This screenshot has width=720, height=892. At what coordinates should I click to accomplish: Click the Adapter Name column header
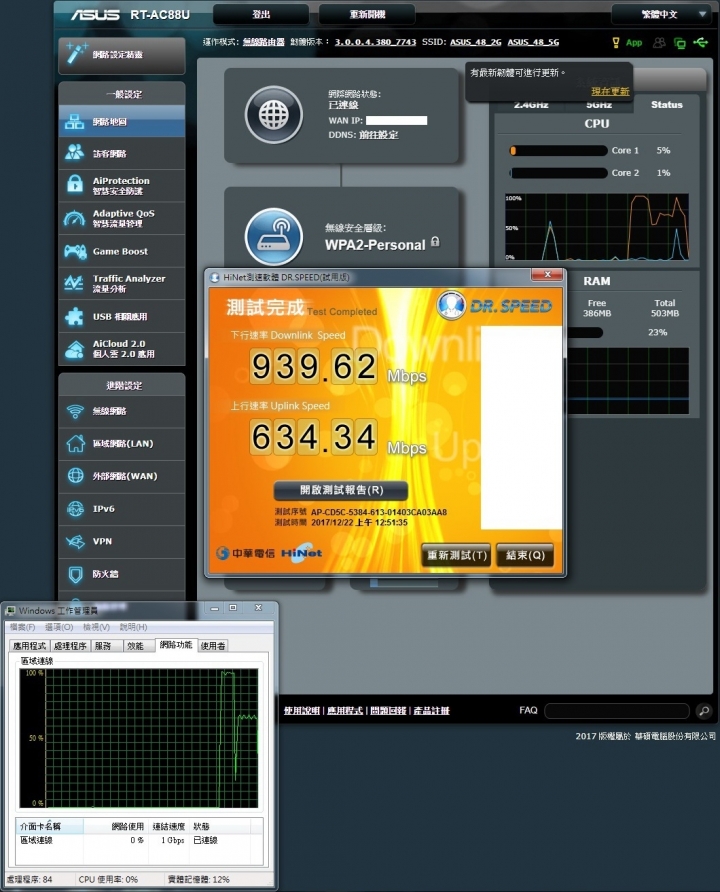(x=50, y=826)
